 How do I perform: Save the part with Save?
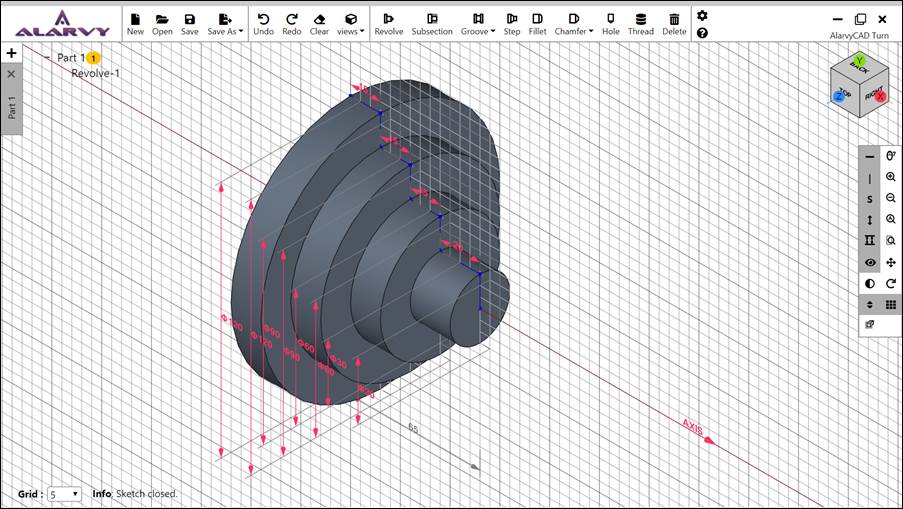pyautogui.click(x=189, y=24)
